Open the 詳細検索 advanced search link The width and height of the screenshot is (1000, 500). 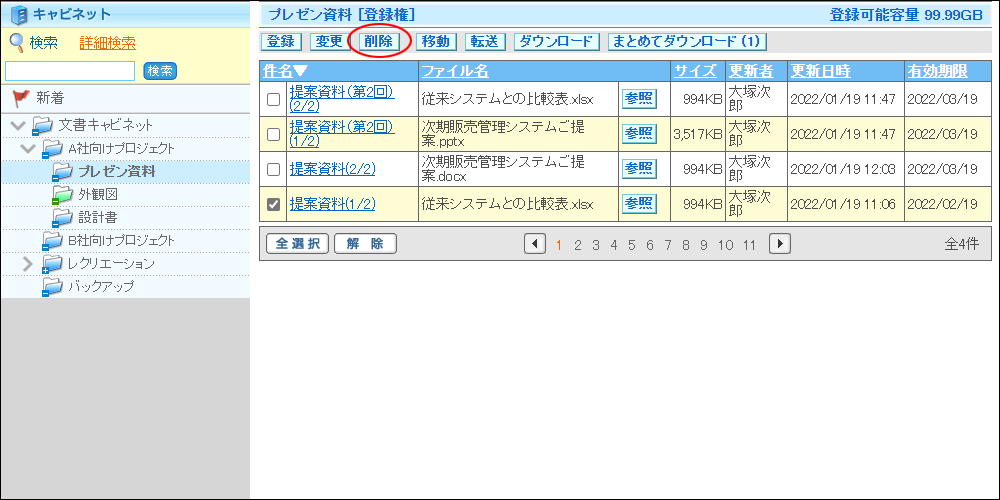click(107, 43)
